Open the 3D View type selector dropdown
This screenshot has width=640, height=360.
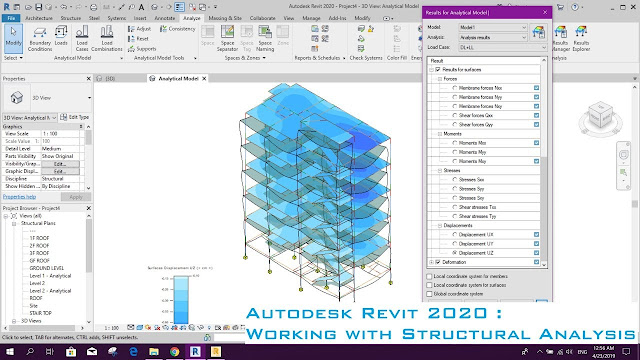pyautogui.click(x=89, y=98)
